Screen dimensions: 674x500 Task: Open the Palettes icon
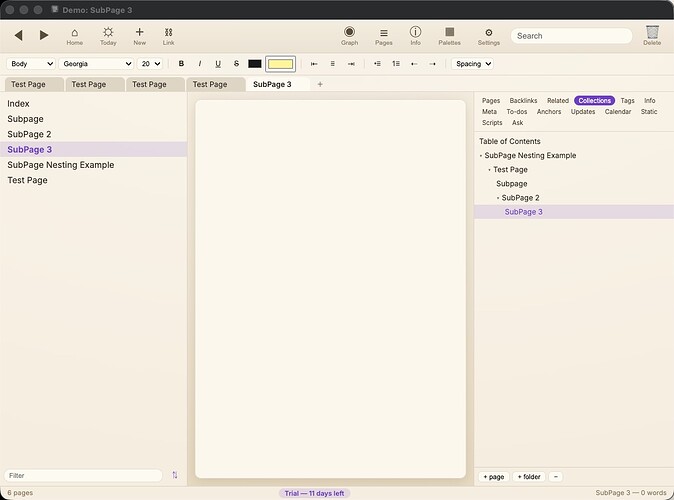(449, 32)
